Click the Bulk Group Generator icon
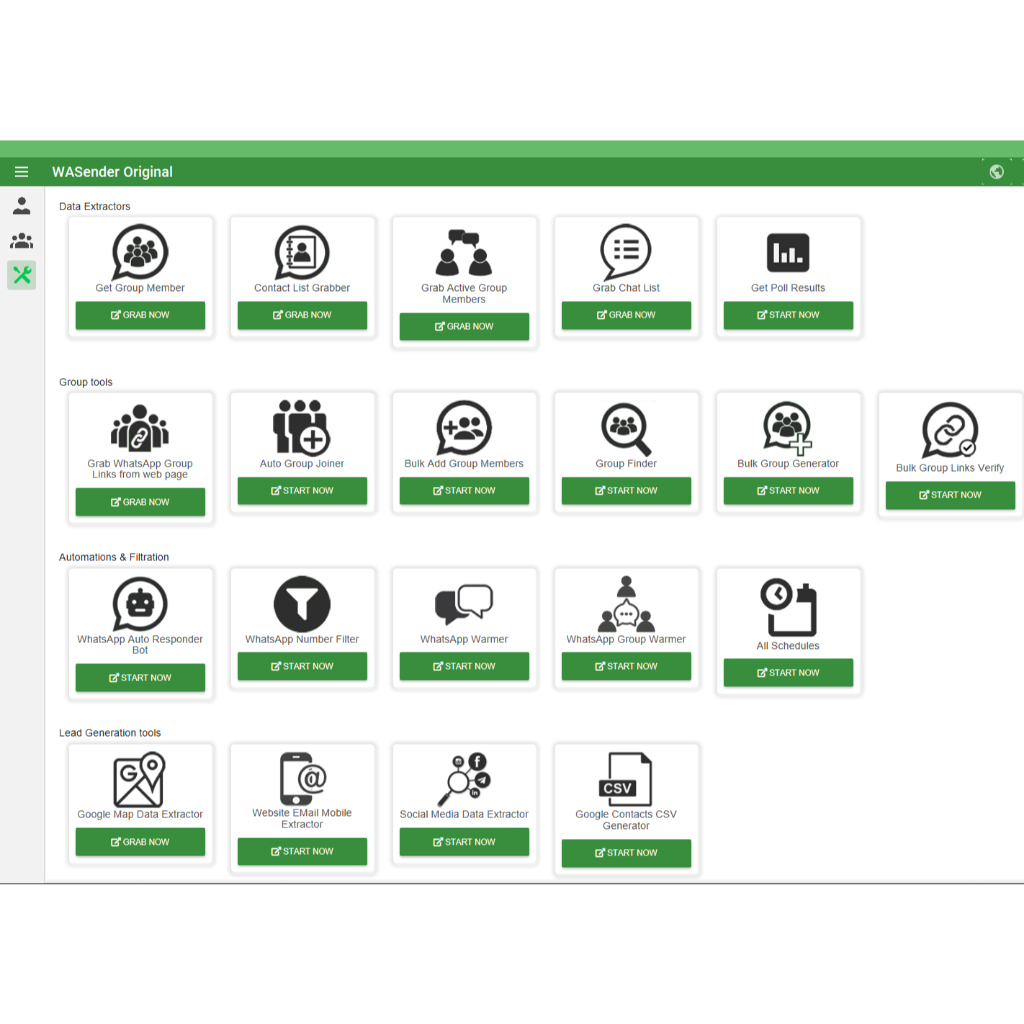 point(788,428)
